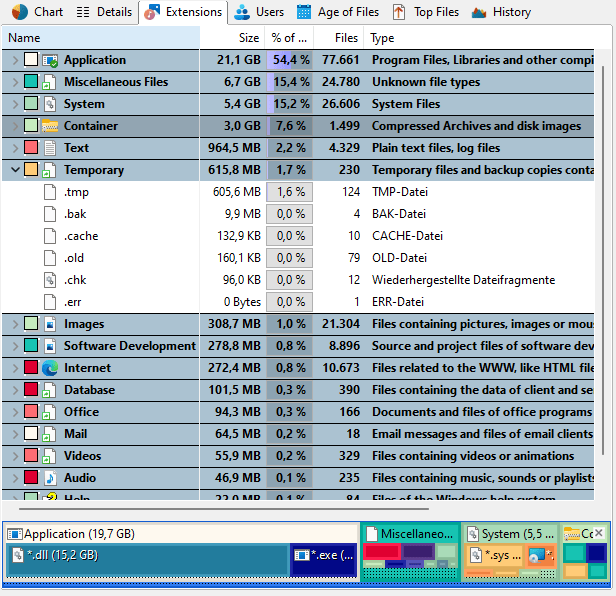This screenshot has width=616, height=596.
Task: Click the Top Files arrow icon
Action: click(399, 12)
